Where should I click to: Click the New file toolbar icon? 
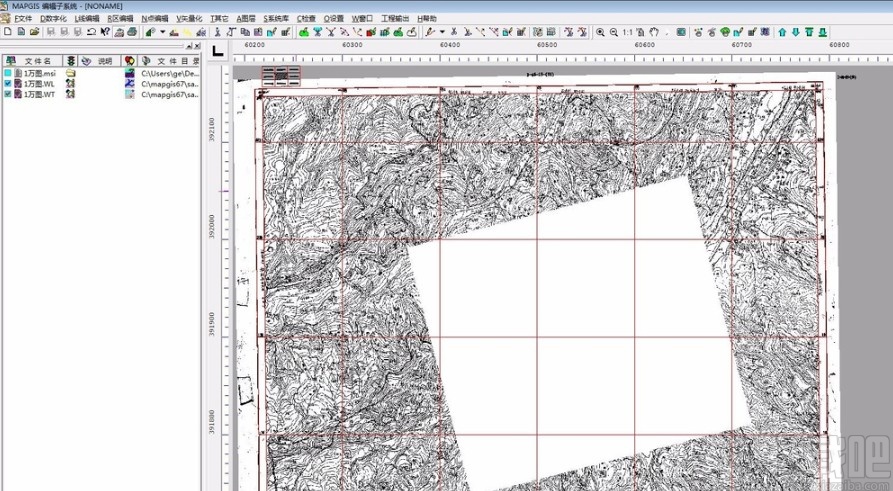coord(7,32)
